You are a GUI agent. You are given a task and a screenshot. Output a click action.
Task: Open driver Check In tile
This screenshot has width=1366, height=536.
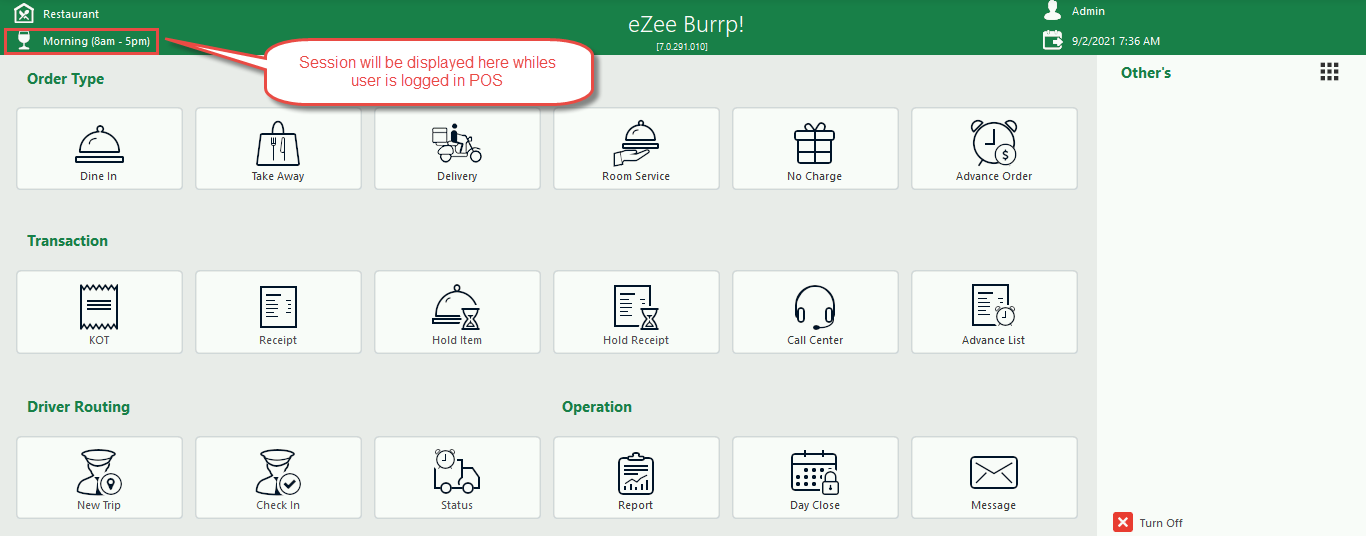coord(278,477)
